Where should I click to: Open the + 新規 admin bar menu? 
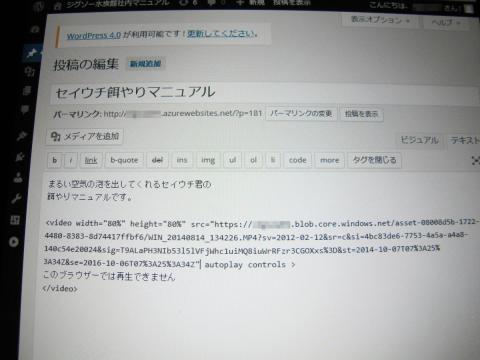click(250, 3)
